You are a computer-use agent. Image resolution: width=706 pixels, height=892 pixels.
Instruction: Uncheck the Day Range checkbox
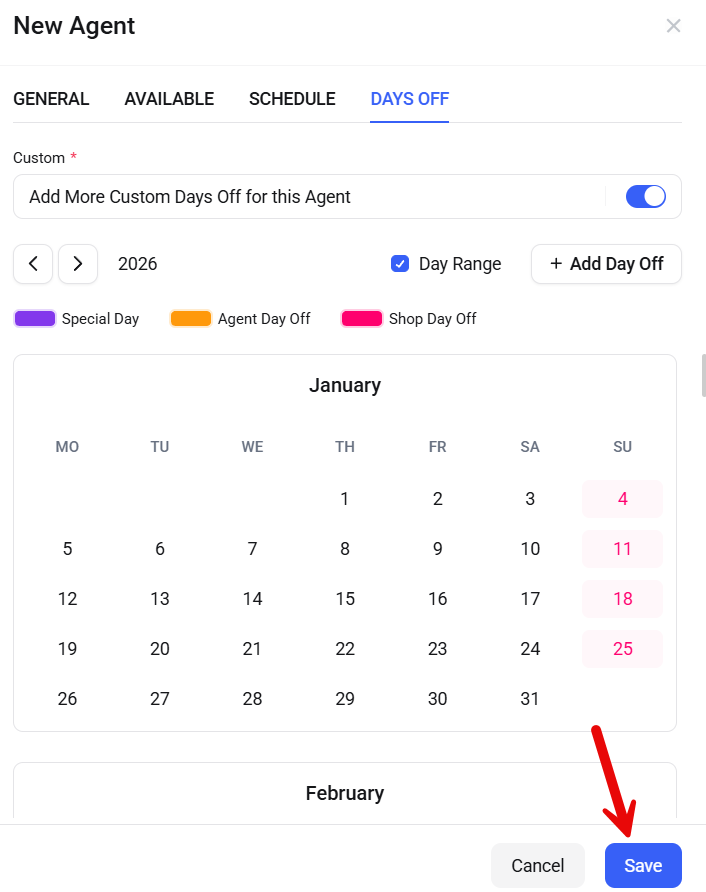pos(400,264)
